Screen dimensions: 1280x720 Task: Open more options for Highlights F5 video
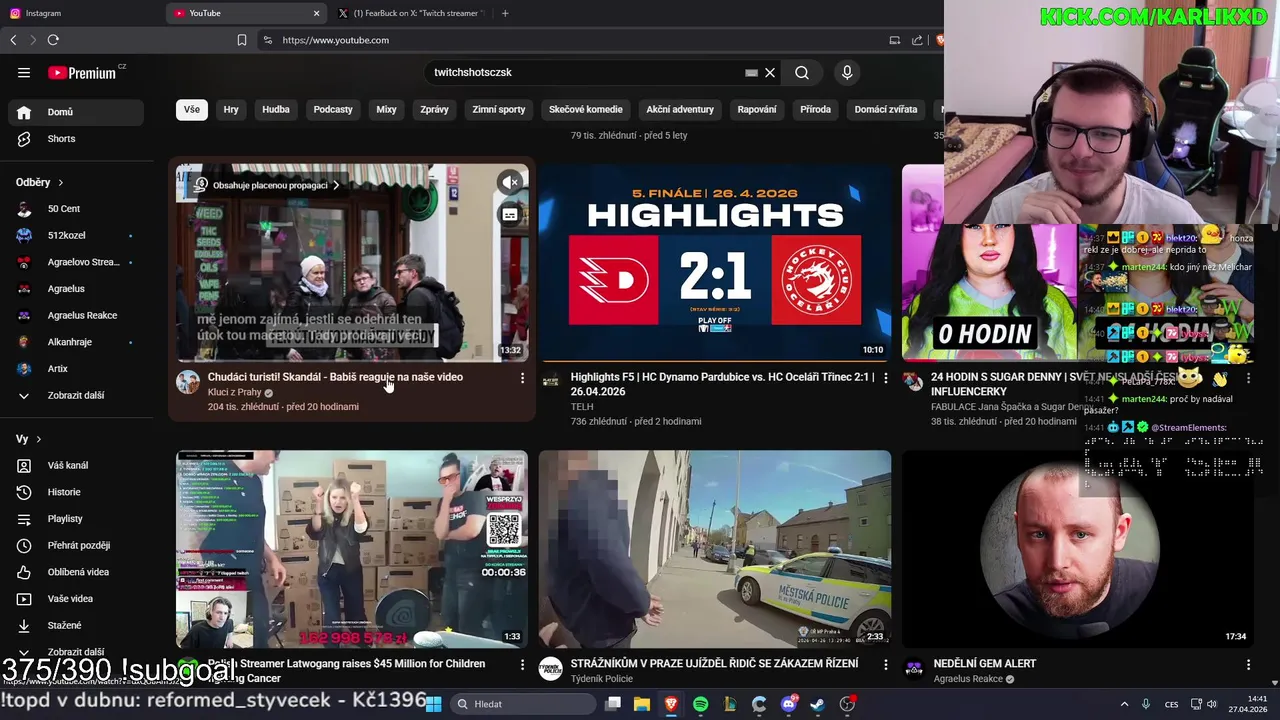(x=885, y=378)
